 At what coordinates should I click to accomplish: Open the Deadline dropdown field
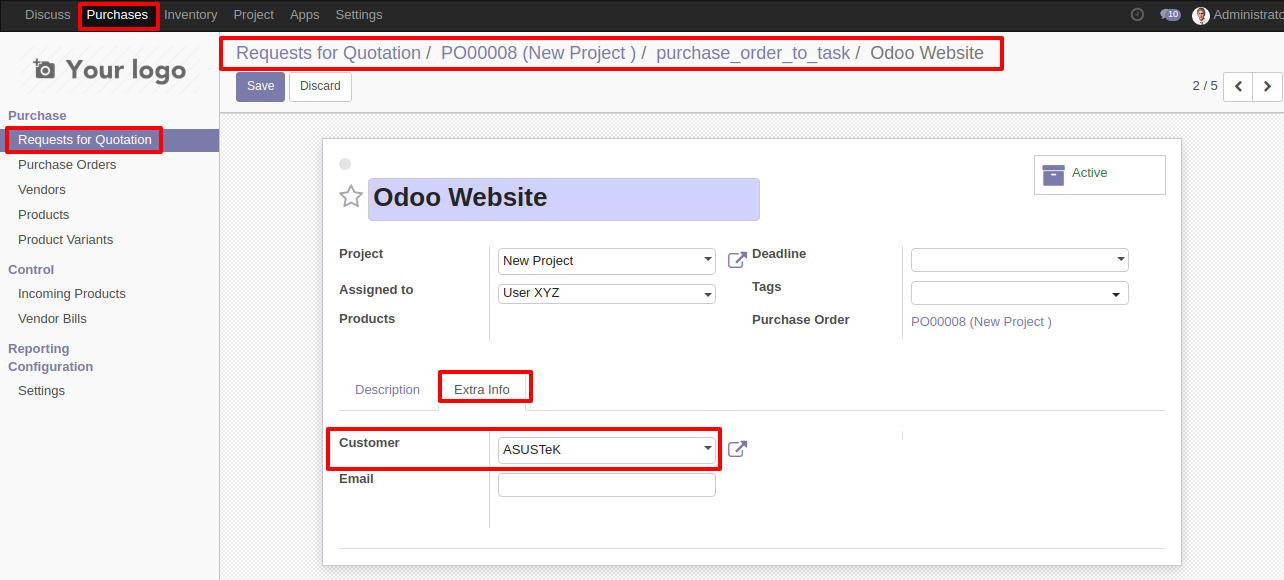point(1019,260)
